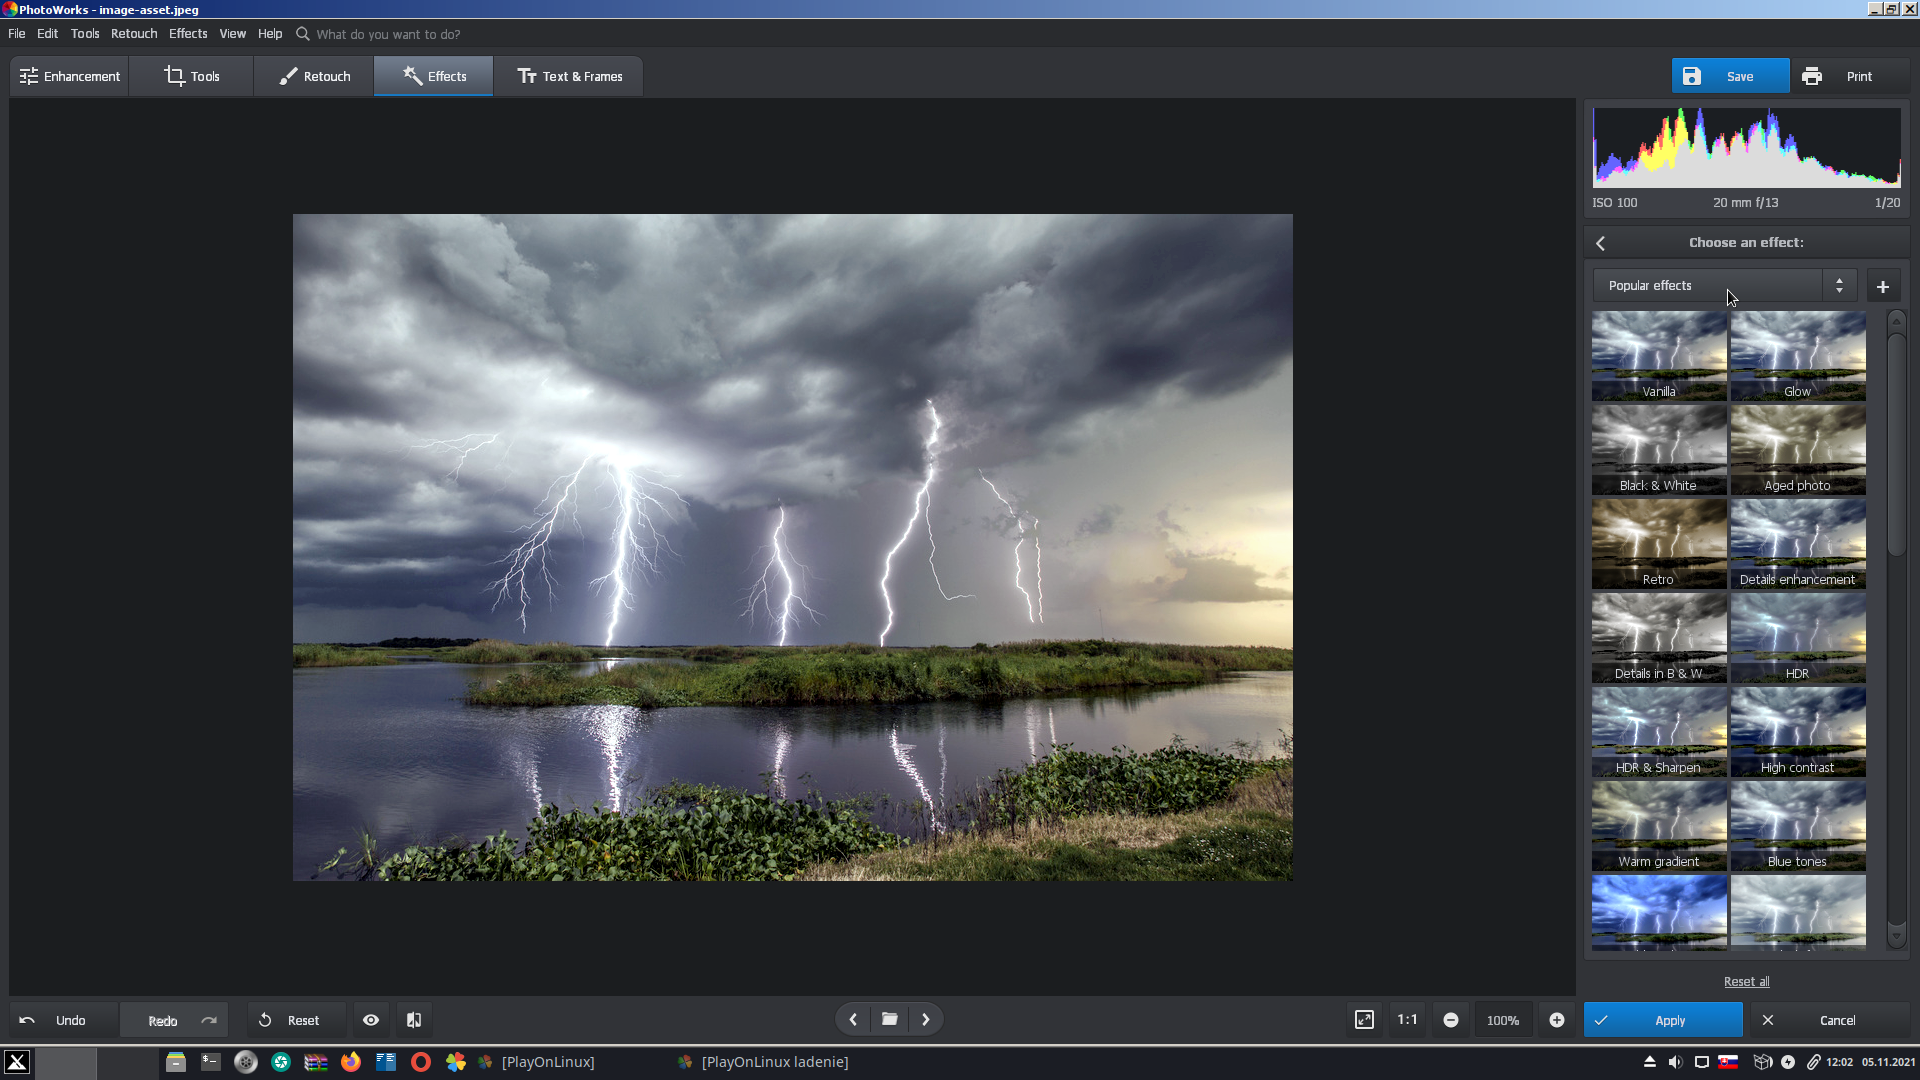1920x1080 pixels.
Task: Open the View menu
Action: click(x=233, y=34)
